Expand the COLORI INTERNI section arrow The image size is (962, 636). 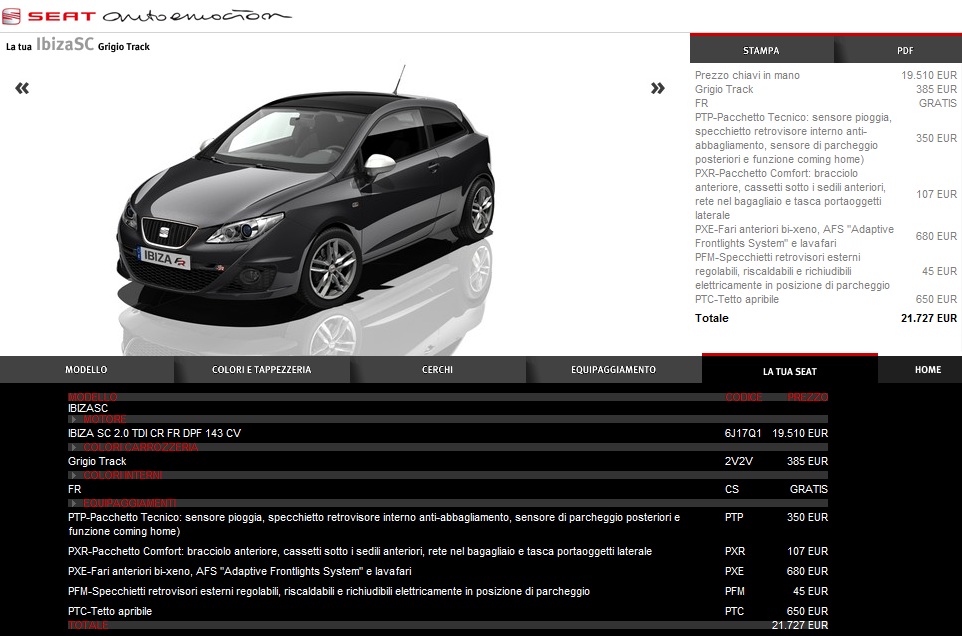(74, 475)
